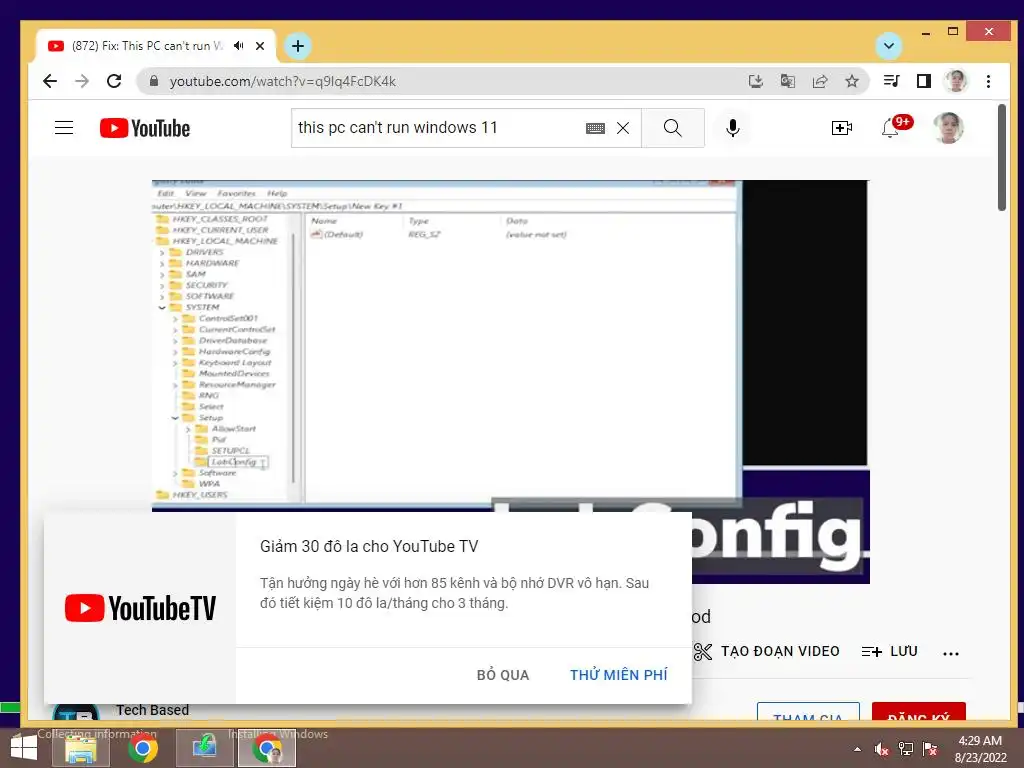
Task: Click THỬ MIỄN PHÍ button
Action: pyautogui.click(x=618, y=675)
